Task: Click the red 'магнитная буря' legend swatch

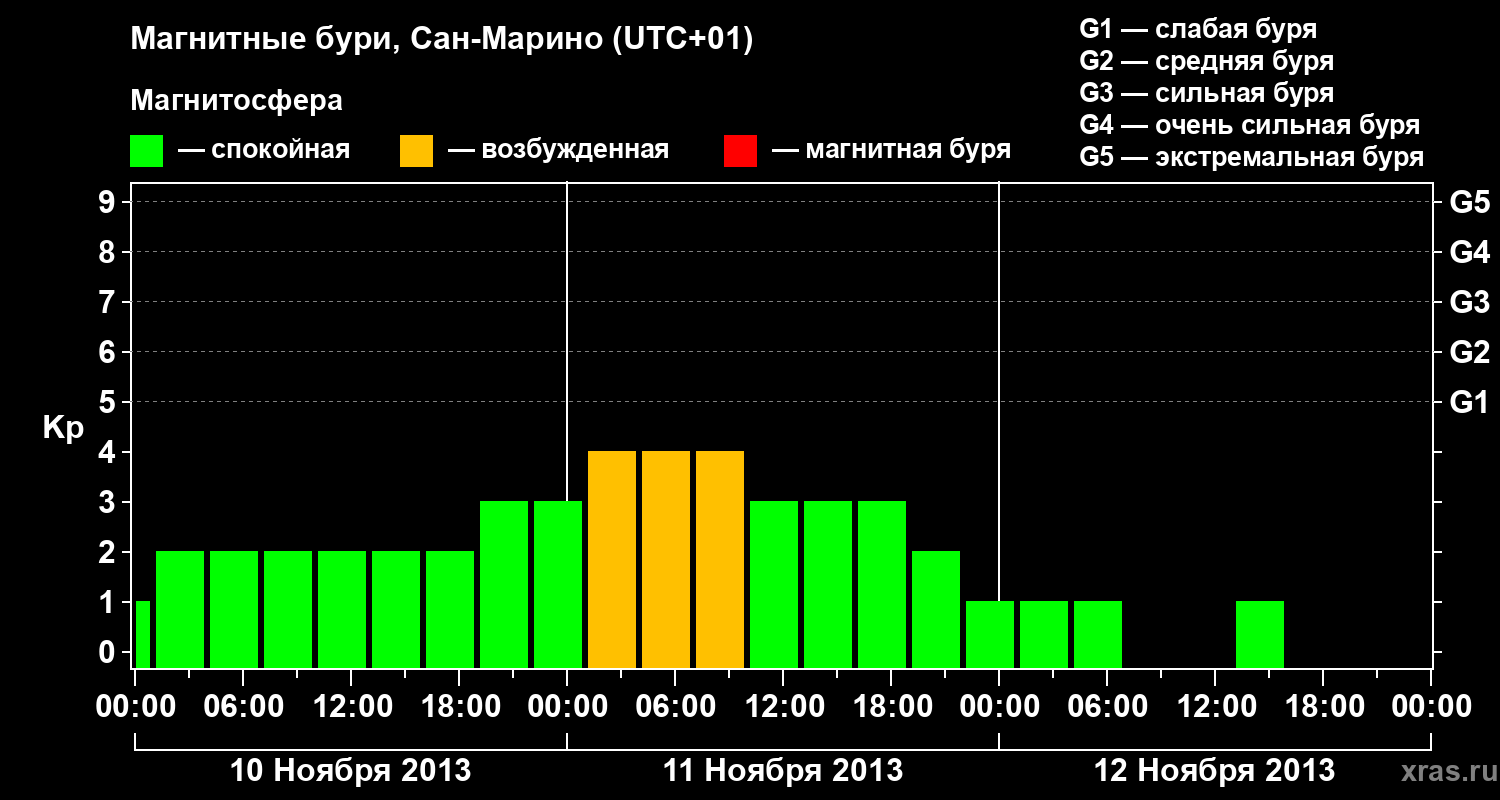Action: click(740, 151)
